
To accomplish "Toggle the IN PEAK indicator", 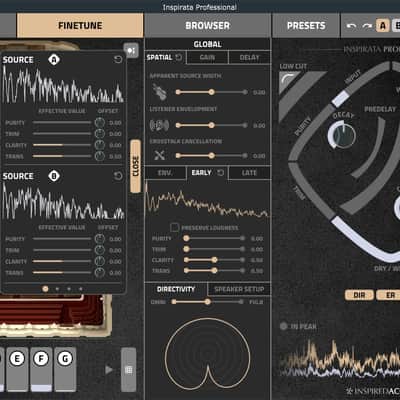I will (284, 326).
